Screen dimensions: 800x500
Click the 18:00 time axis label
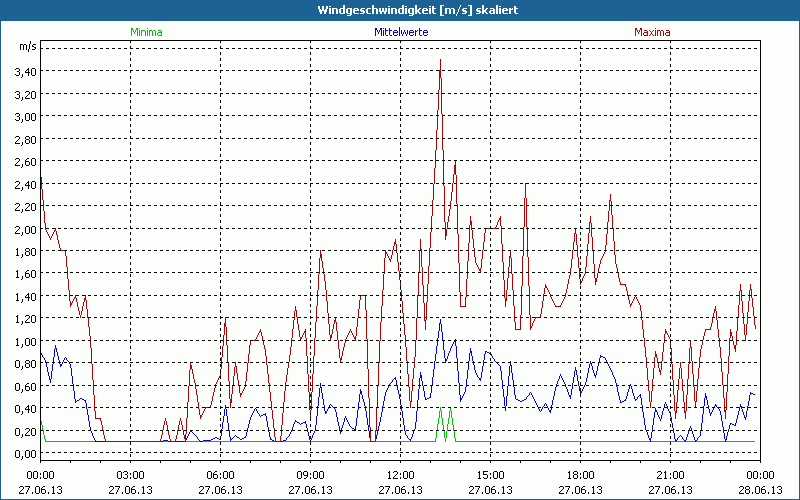pyautogui.click(x=580, y=474)
